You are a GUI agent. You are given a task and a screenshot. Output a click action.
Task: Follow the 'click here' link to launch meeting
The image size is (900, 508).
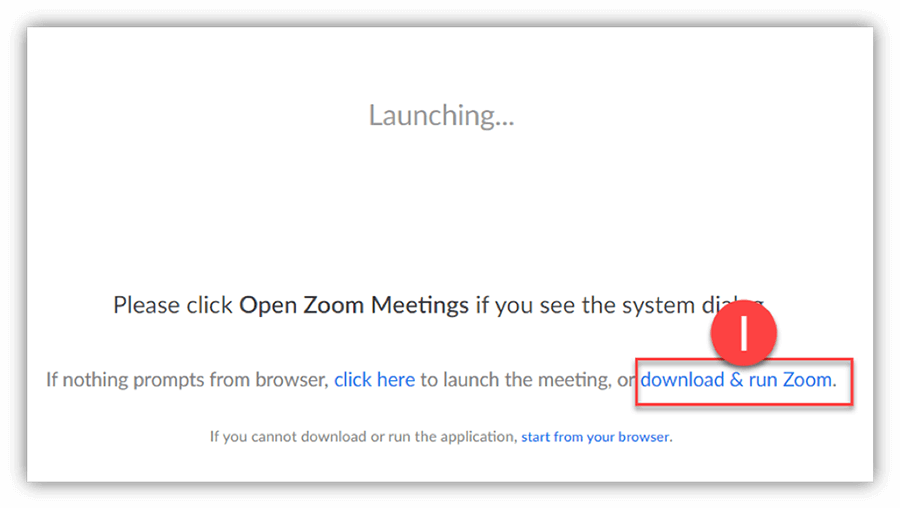coord(374,380)
